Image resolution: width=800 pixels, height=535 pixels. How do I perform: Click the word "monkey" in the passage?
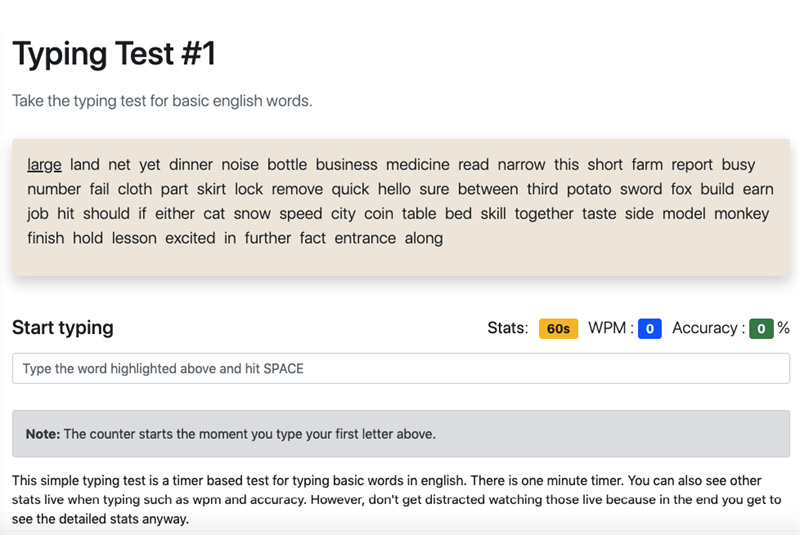pyautogui.click(x=741, y=213)
